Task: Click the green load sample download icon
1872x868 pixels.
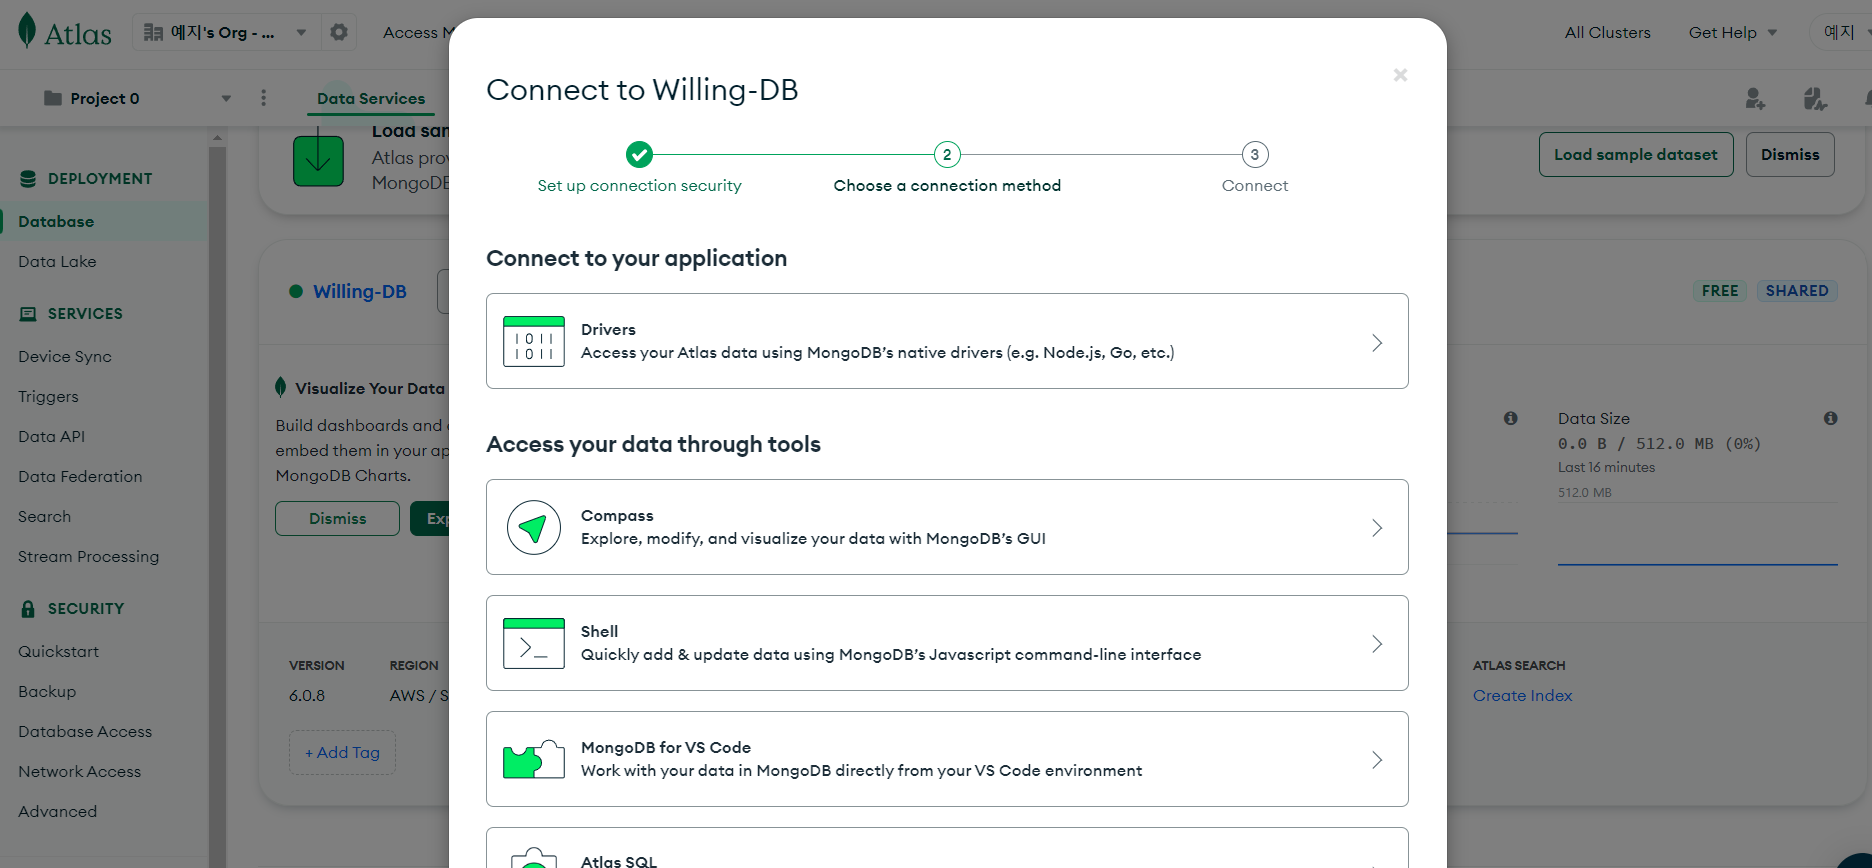Action: (x=318, y=160)
